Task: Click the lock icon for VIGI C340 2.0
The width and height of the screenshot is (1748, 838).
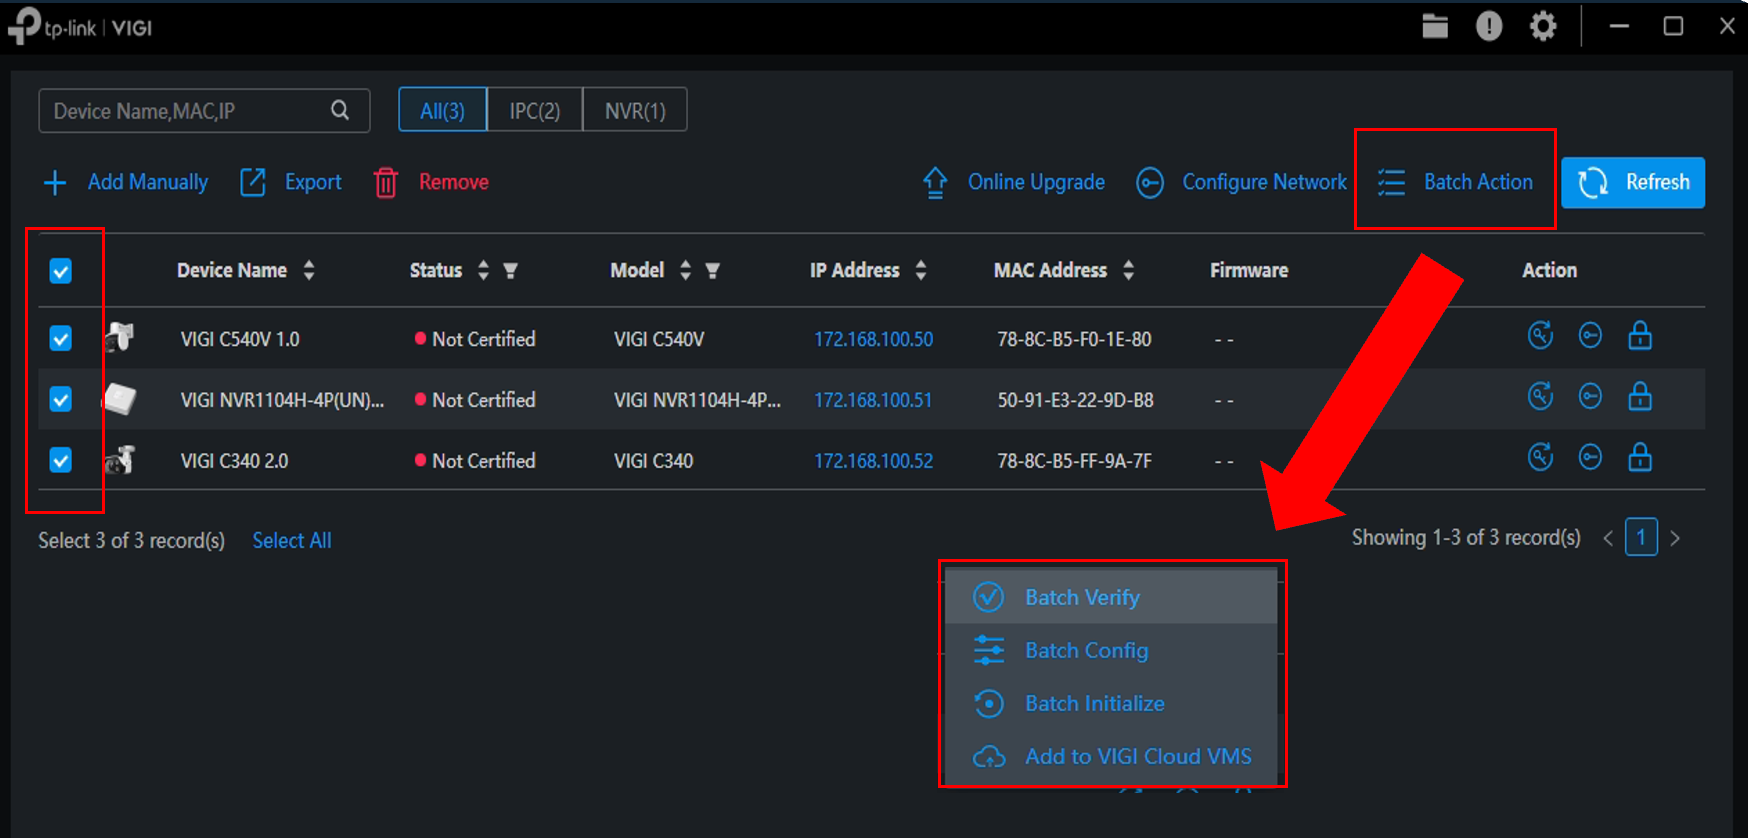Action: (x=1640, y=457)
